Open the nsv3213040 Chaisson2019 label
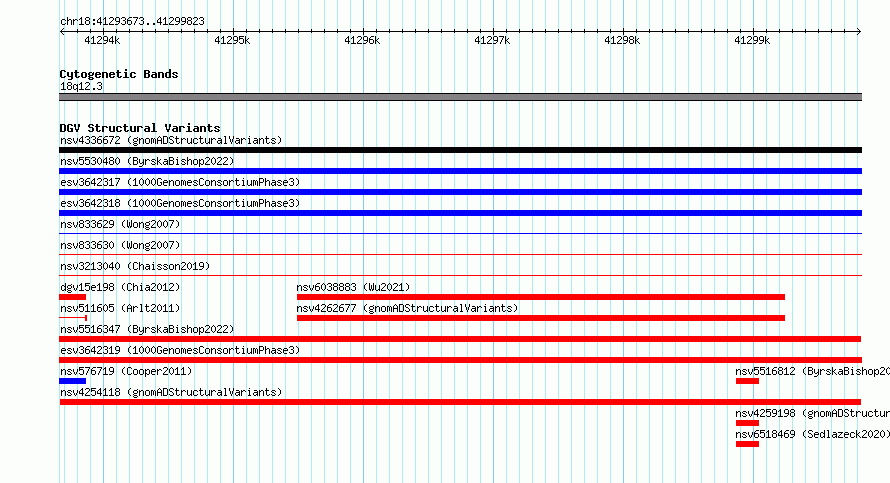Screen dimensions: 890x483 (135, 266)
